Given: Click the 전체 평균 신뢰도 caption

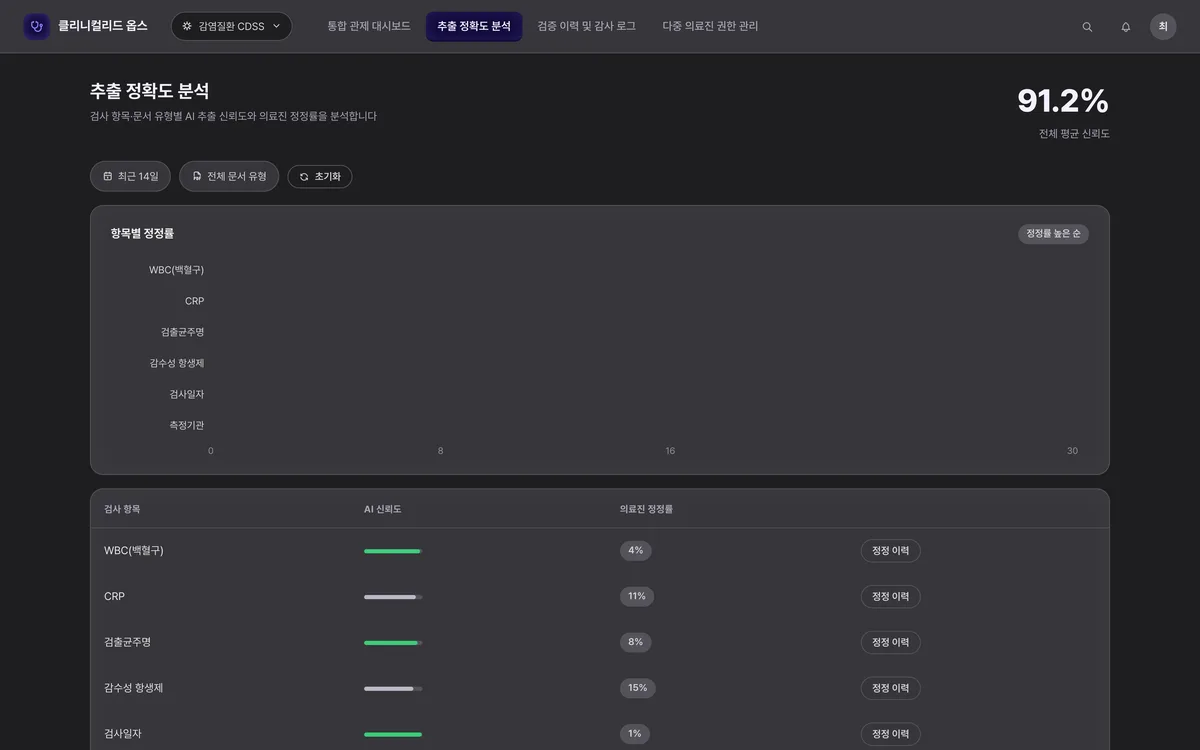Looking at the screenshot, I should coord(1074,134).
